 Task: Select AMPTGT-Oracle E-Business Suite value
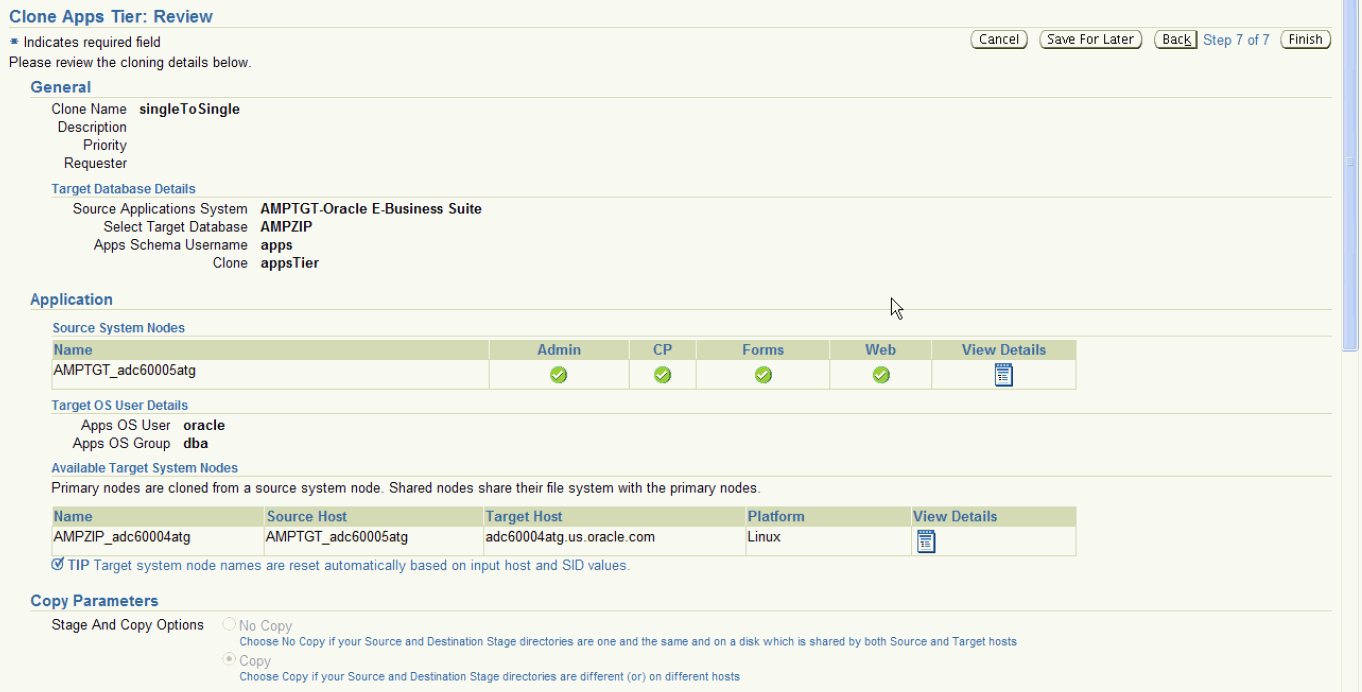(371, 209)
